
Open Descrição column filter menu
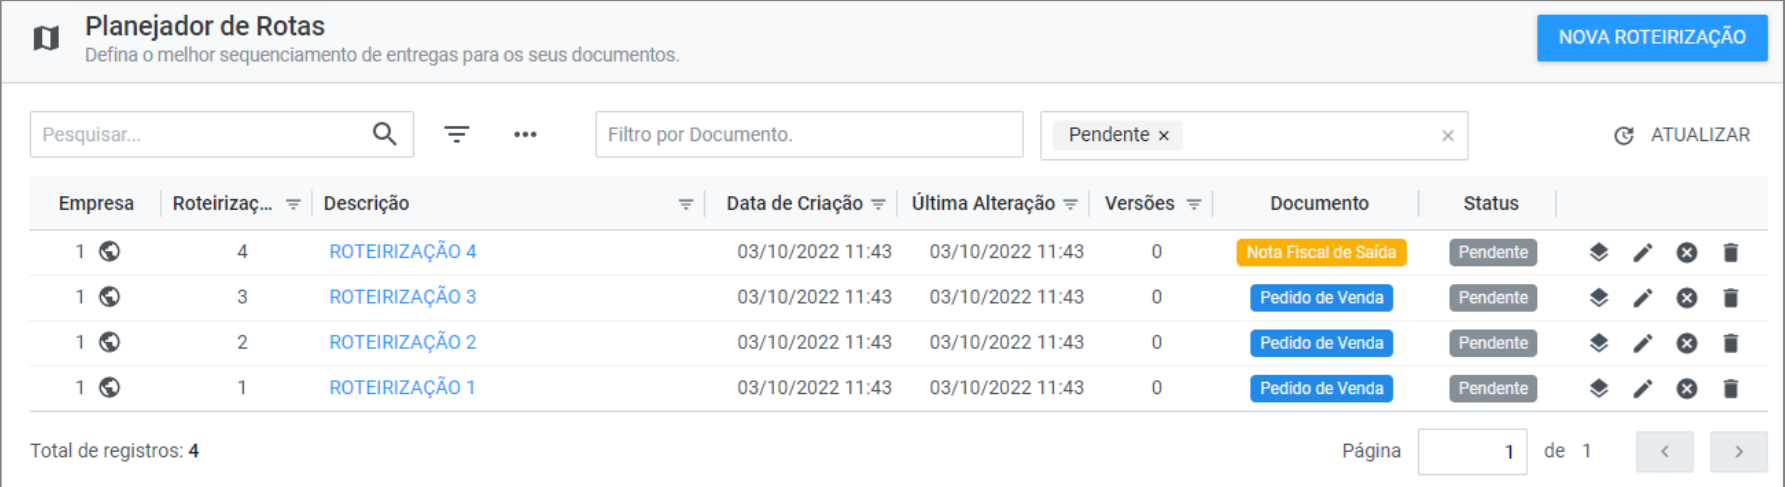(x=686, y=204)
